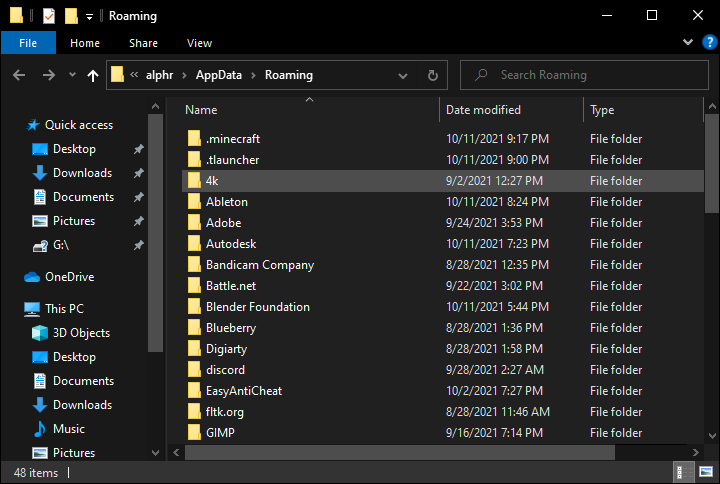Click the Properties icon in title bar
This screenshot has height=484, width=720.
(x=49, y=16)
